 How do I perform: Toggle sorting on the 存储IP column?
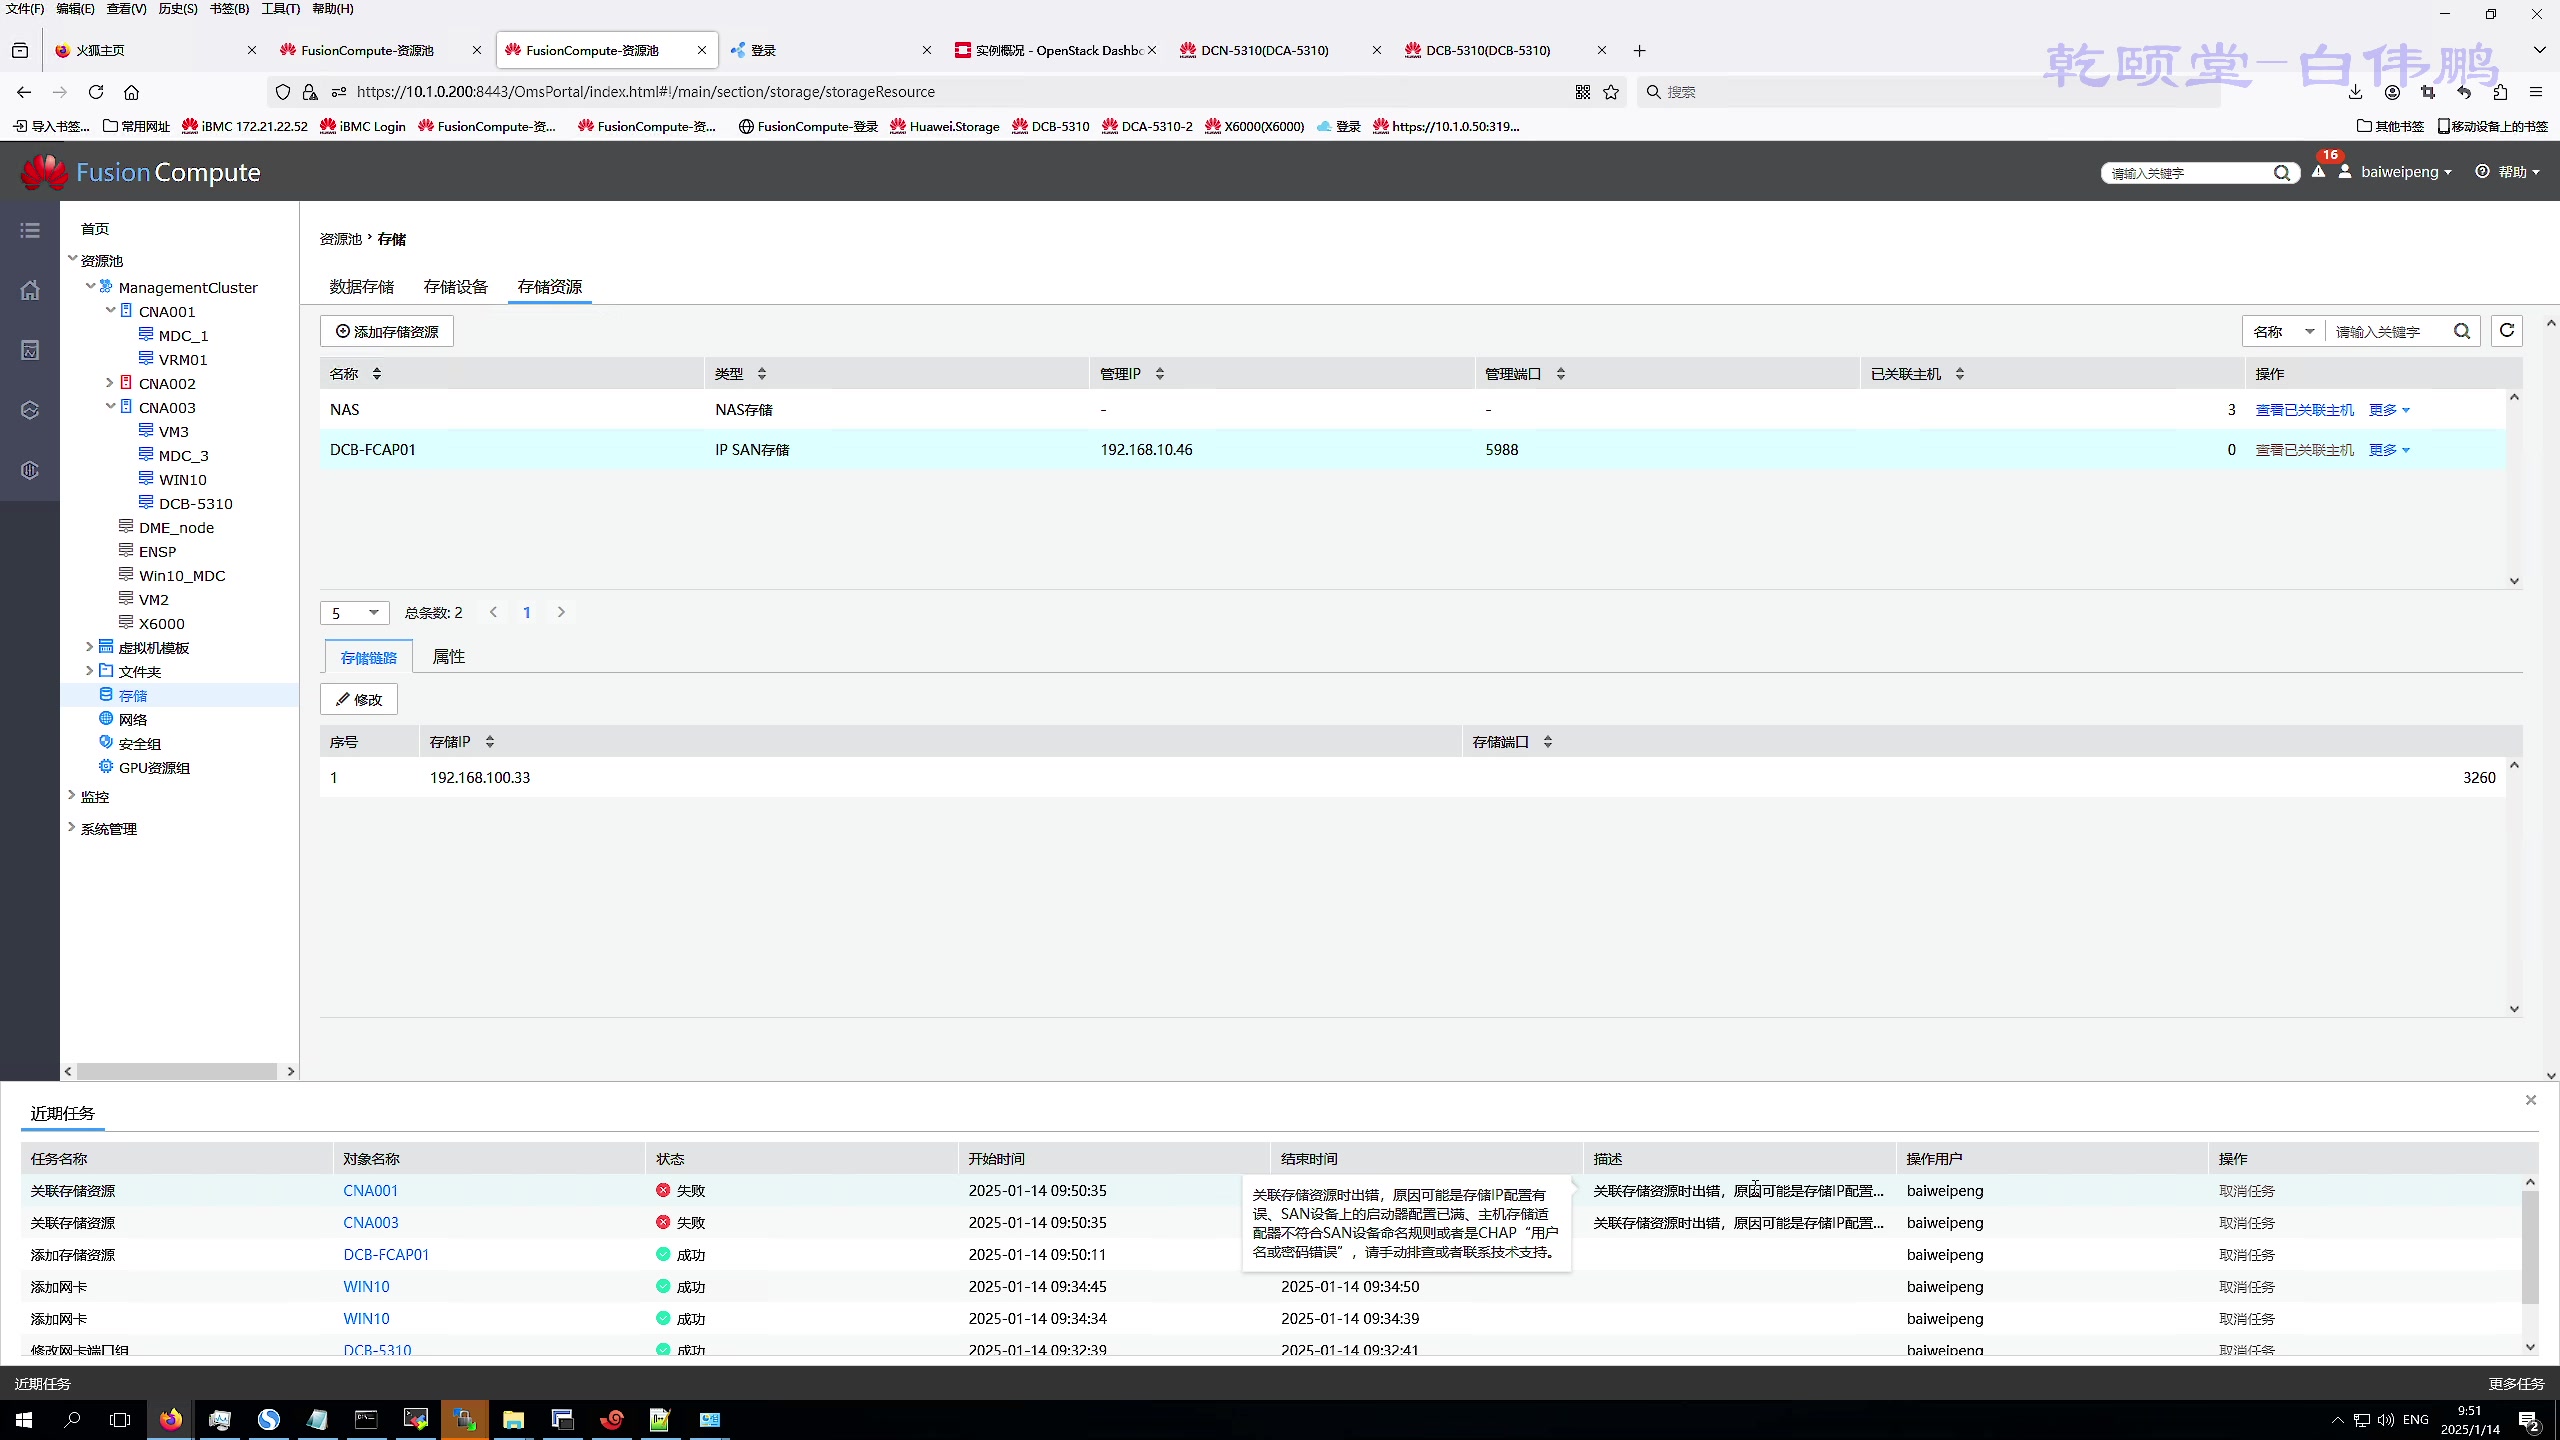[x=490, y=740]
